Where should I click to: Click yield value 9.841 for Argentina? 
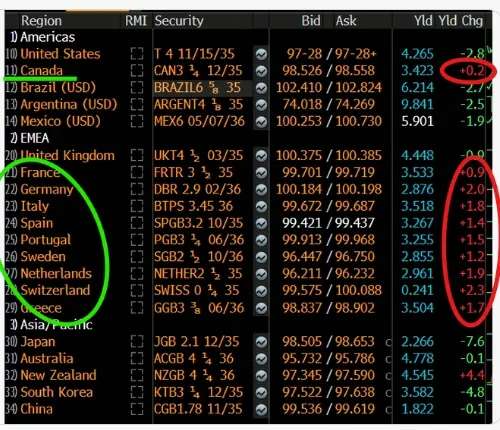pyautogui.click(x=418, y=105)
